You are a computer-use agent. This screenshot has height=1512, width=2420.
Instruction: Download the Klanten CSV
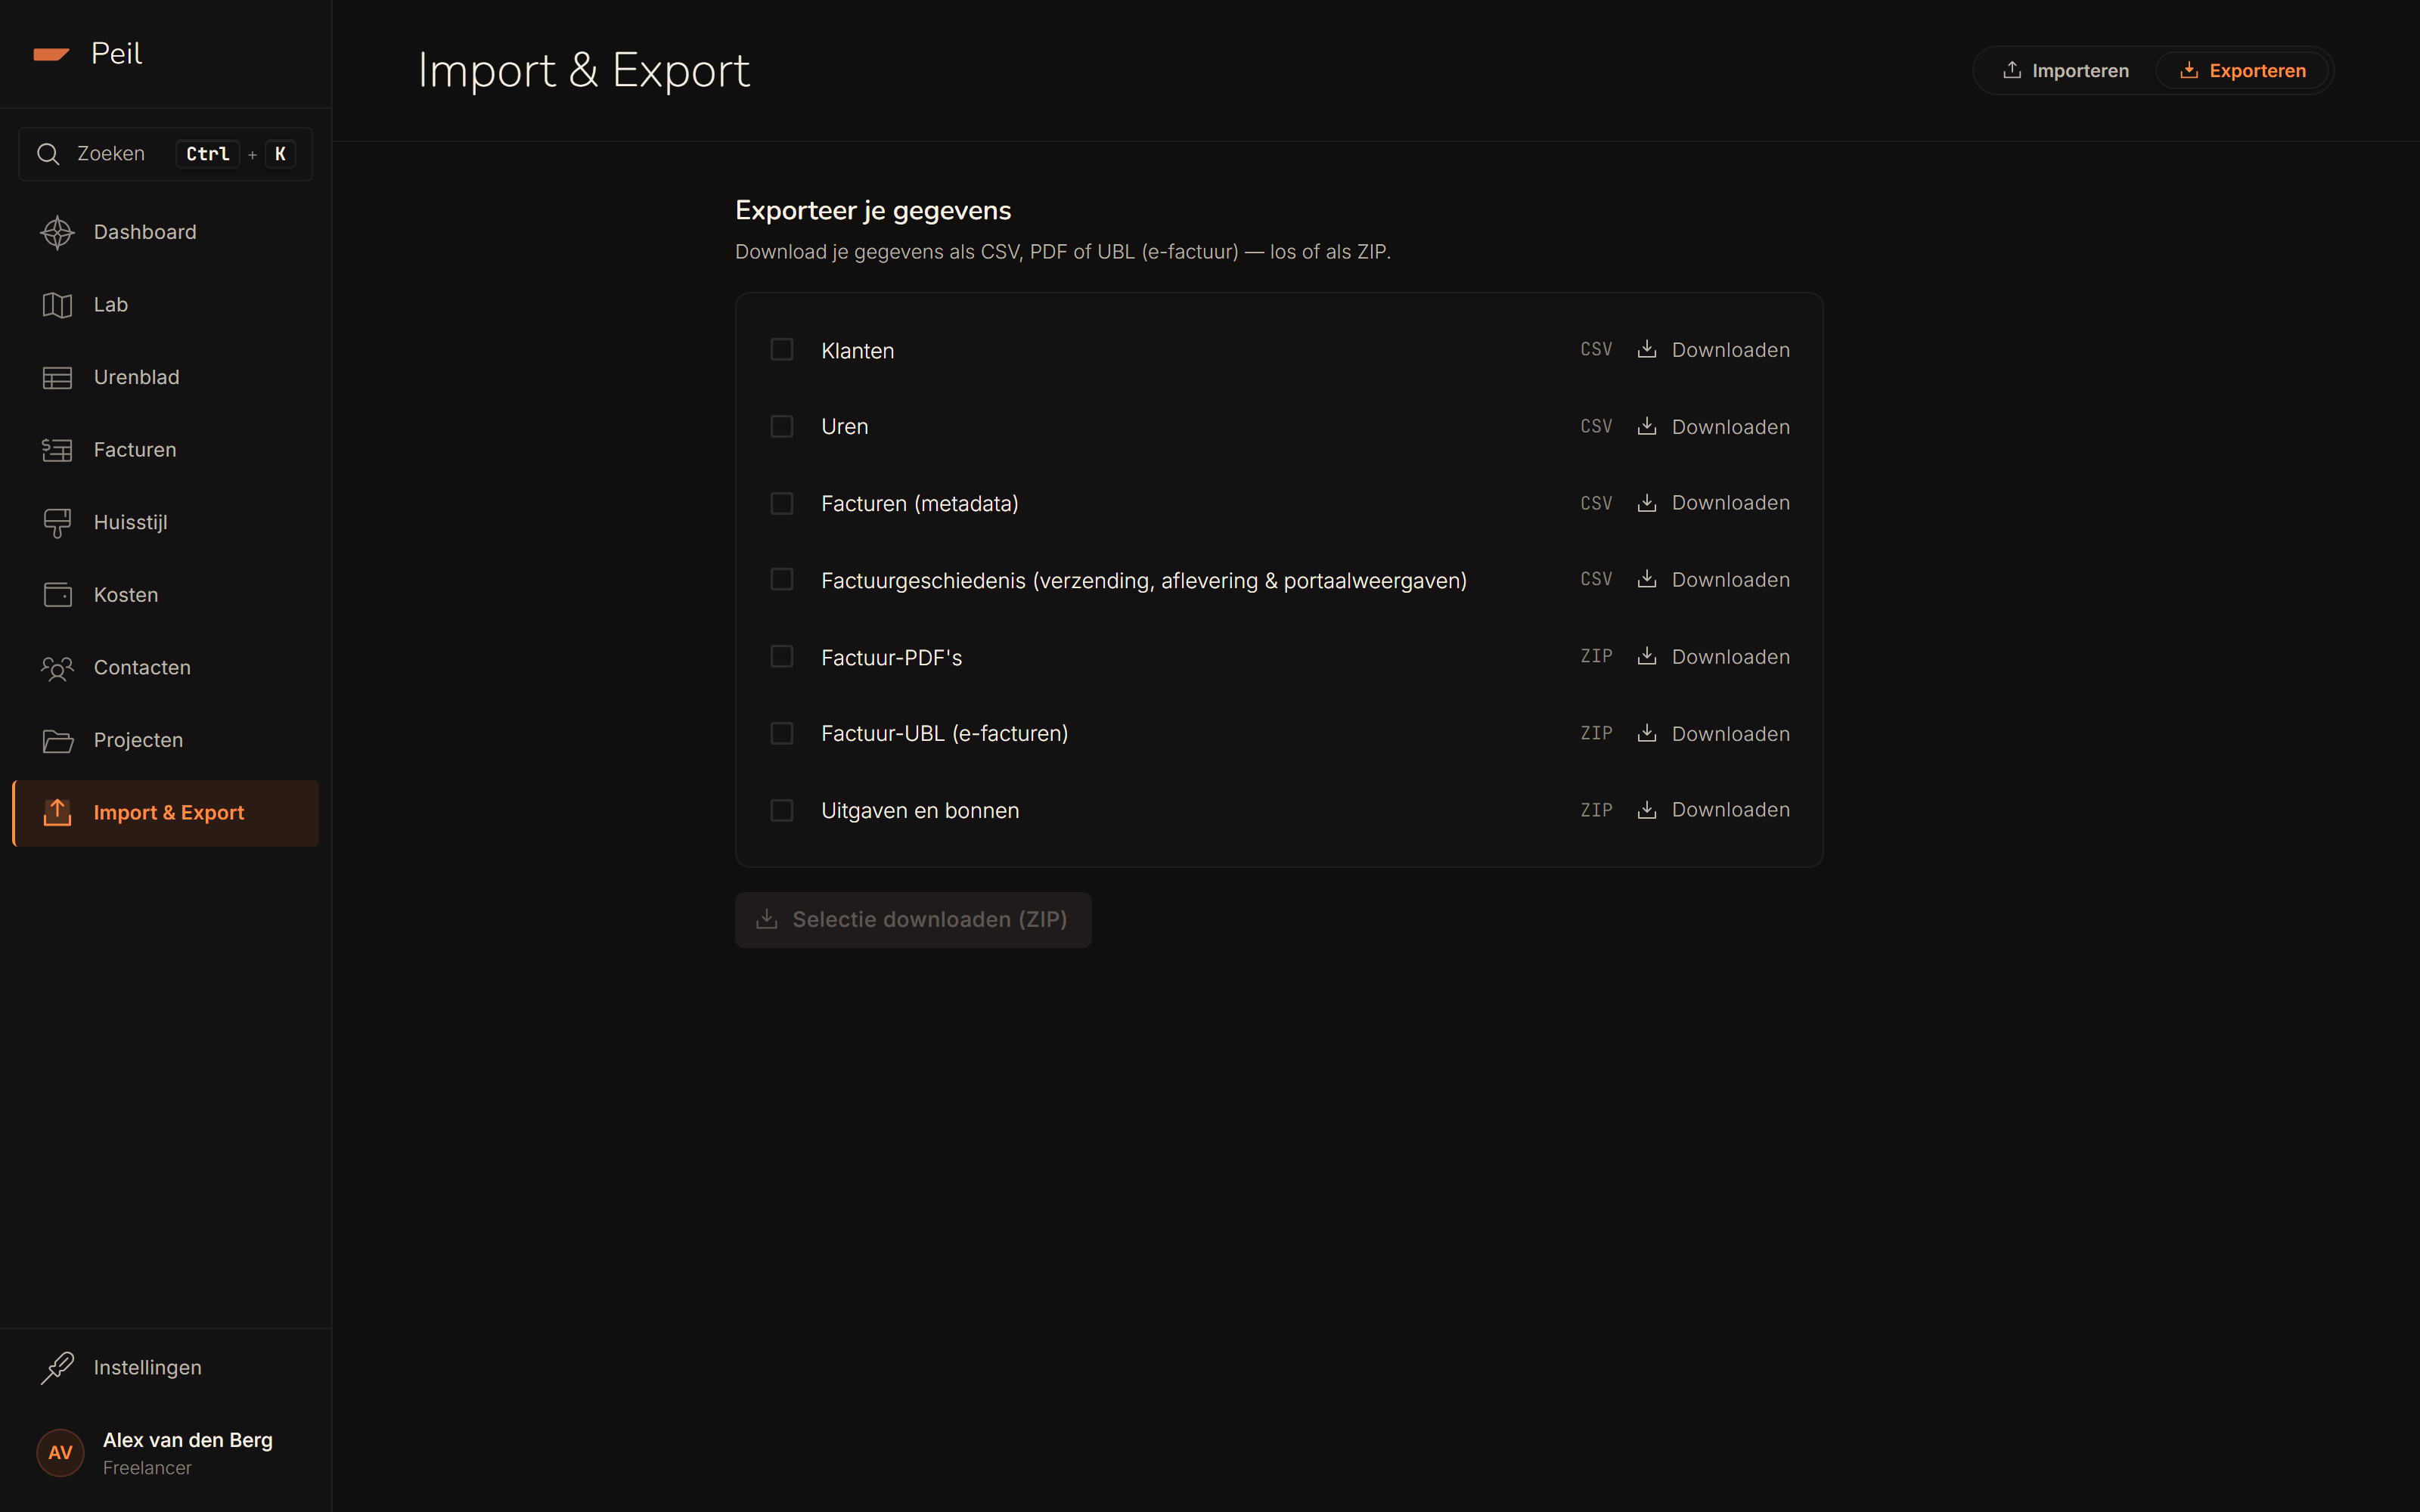pyautogui.click(x=1713, y=350)
